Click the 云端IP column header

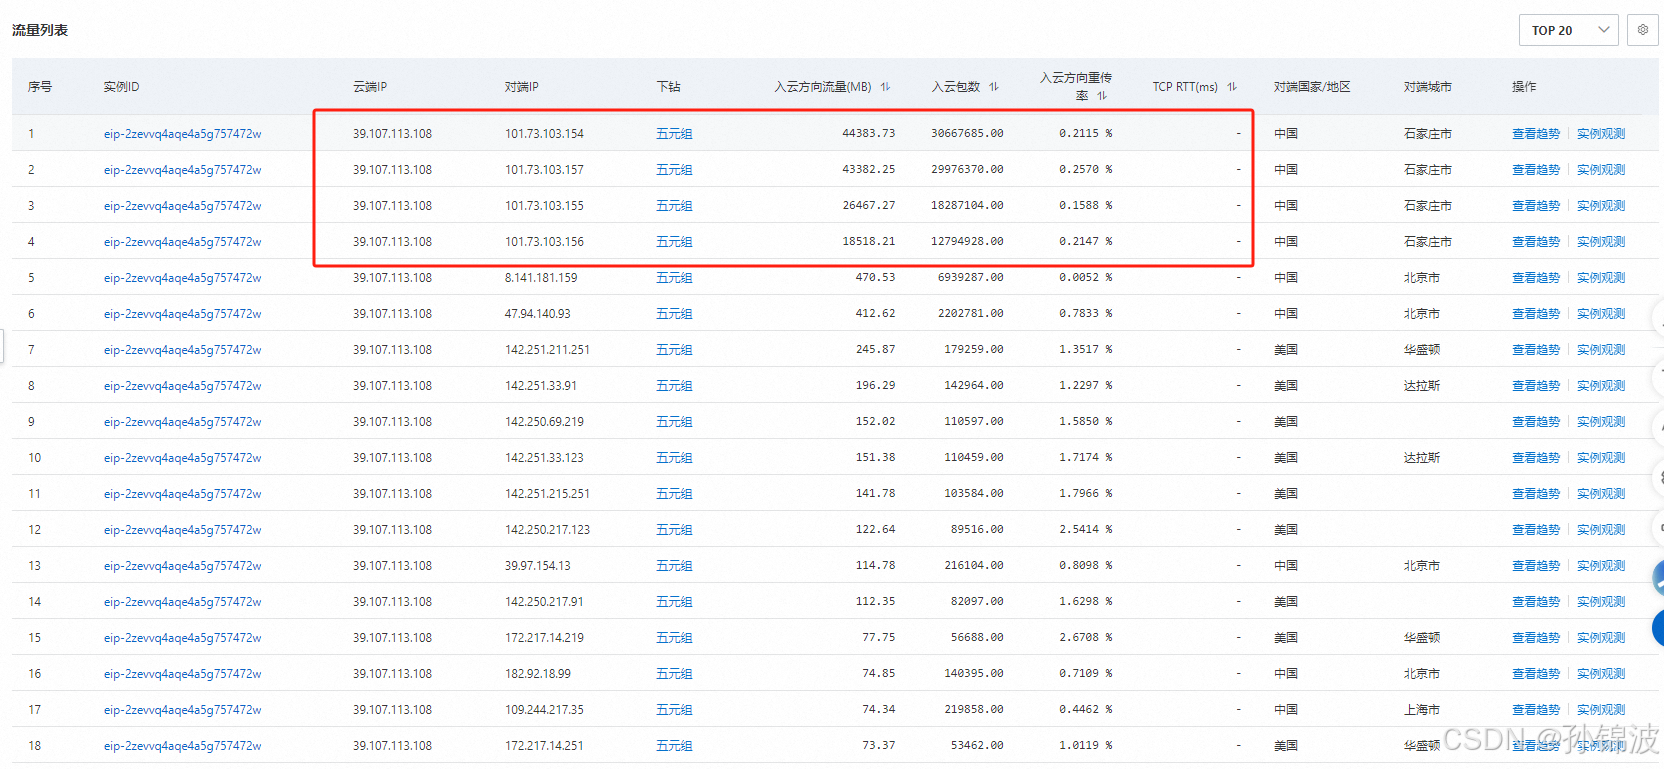369,87
